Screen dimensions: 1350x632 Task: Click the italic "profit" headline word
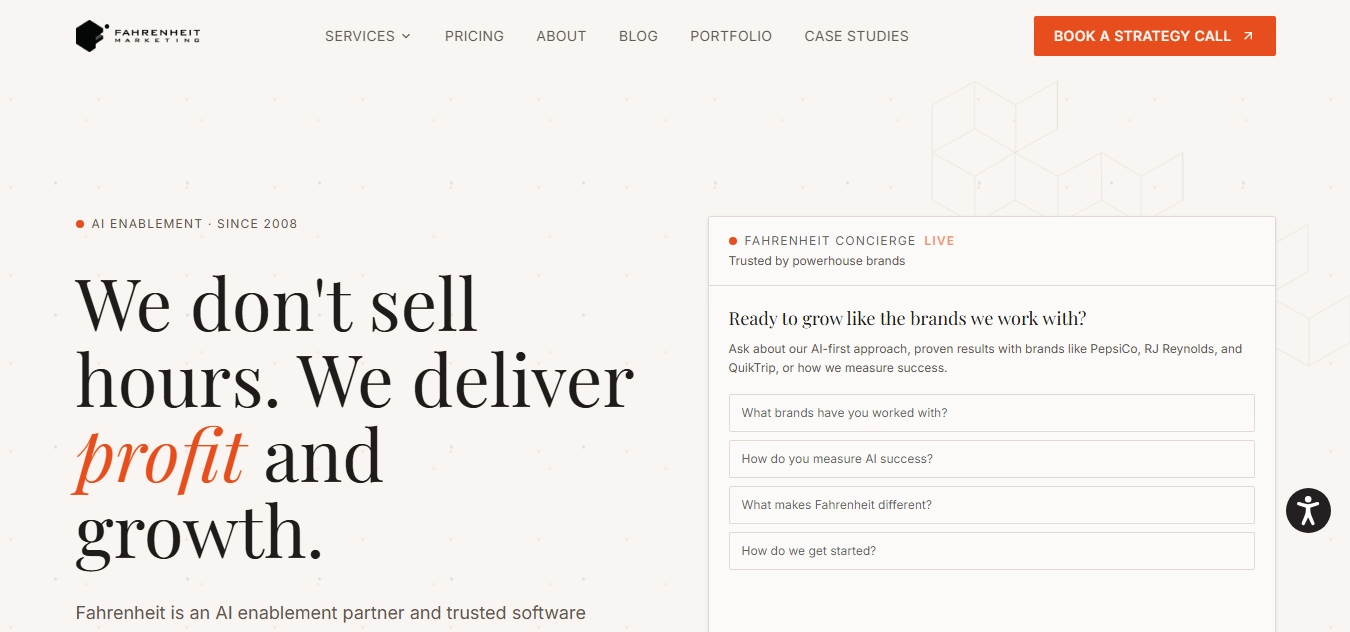(160, 456)
